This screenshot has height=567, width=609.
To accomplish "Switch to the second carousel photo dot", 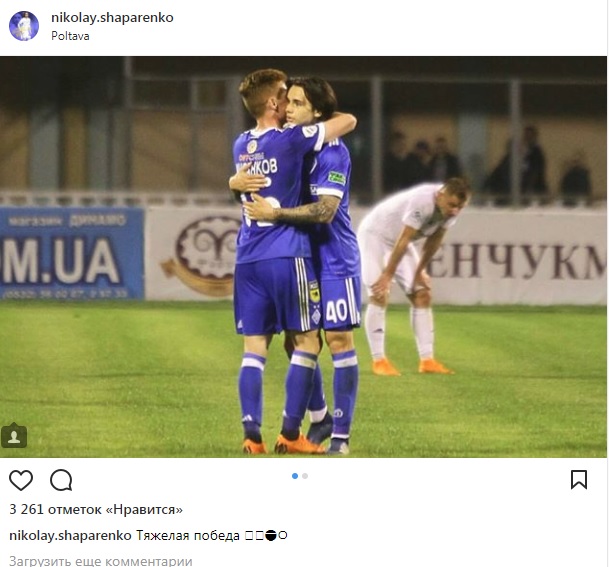I will tap(305, 476).
